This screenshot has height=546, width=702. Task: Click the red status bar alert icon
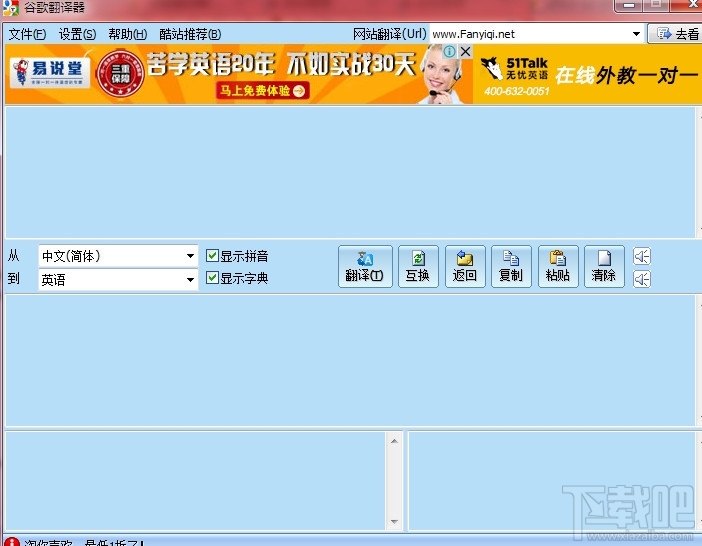(x=12, y=542)
